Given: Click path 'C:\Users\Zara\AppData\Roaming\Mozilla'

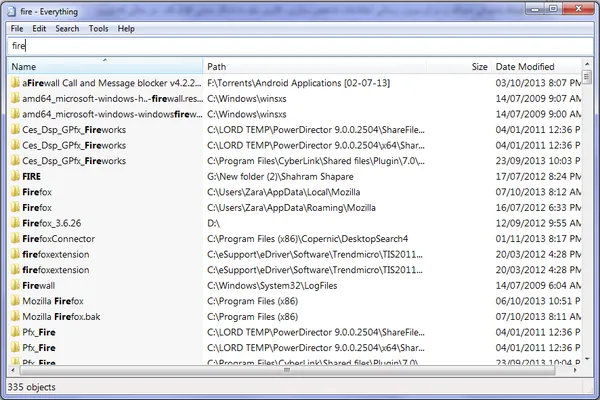Looking at the screenshot, I should pos(291,208).
